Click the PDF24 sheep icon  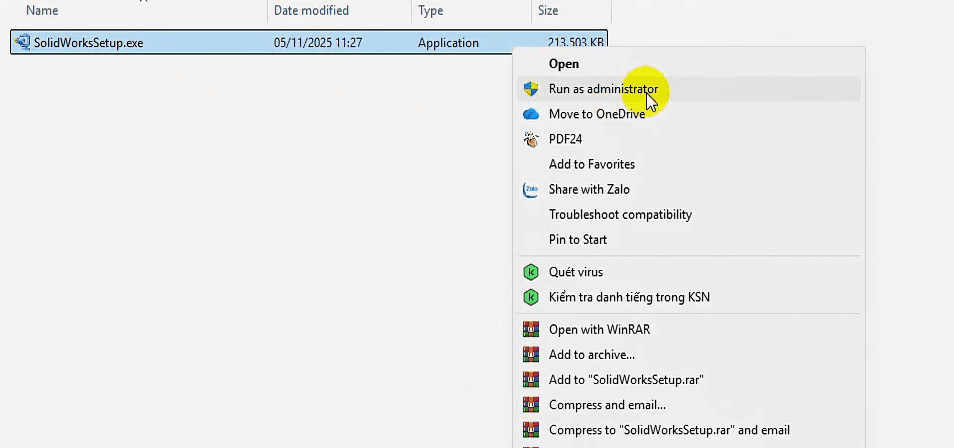click(x=531, y=139)
